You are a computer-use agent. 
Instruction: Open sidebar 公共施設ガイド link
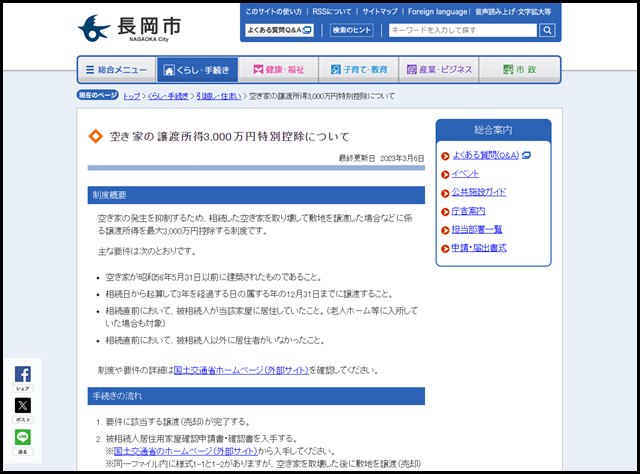tap(479, 192)
